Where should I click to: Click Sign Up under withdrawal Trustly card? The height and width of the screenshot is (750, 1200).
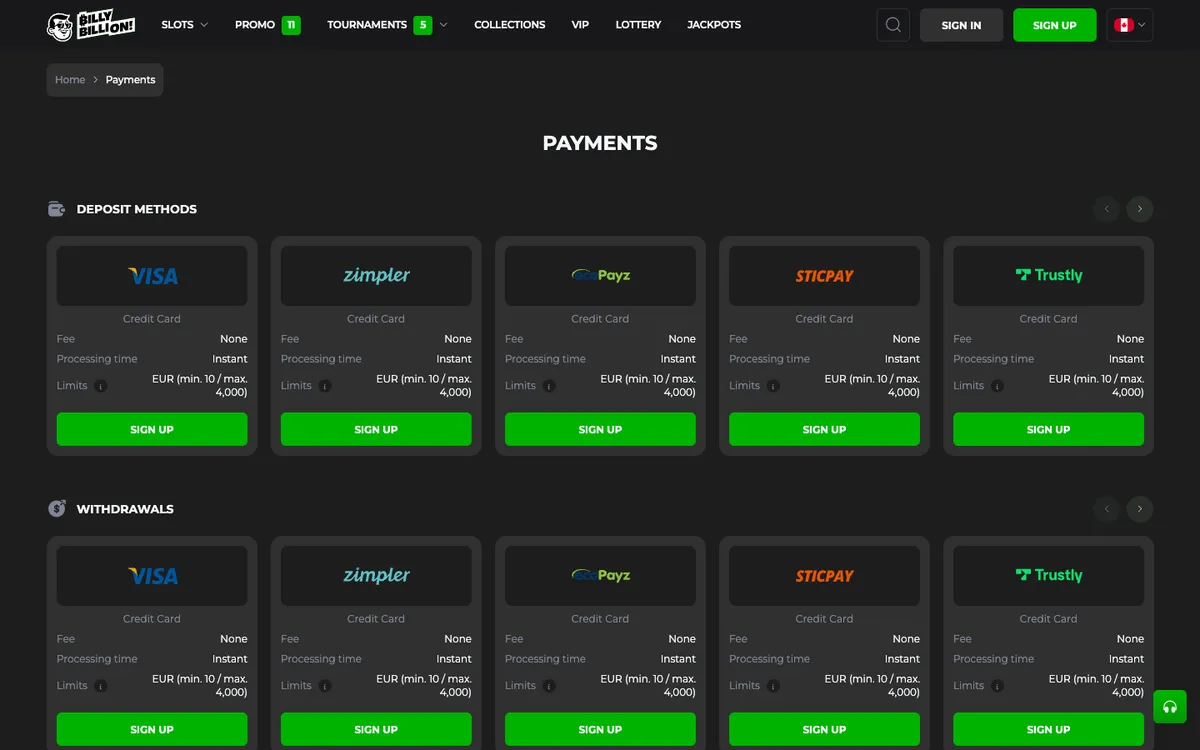click(1048, 729)
